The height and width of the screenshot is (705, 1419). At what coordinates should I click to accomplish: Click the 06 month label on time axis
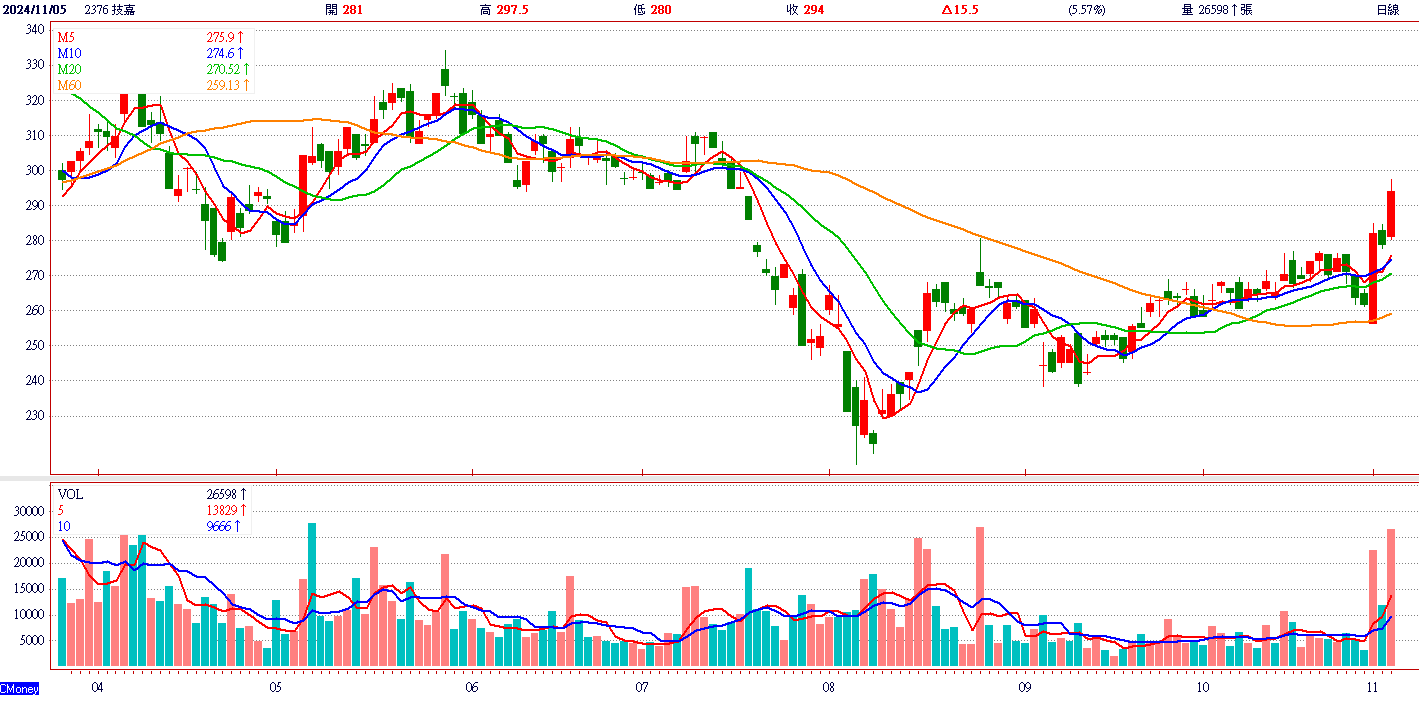(x=472, y=688)
